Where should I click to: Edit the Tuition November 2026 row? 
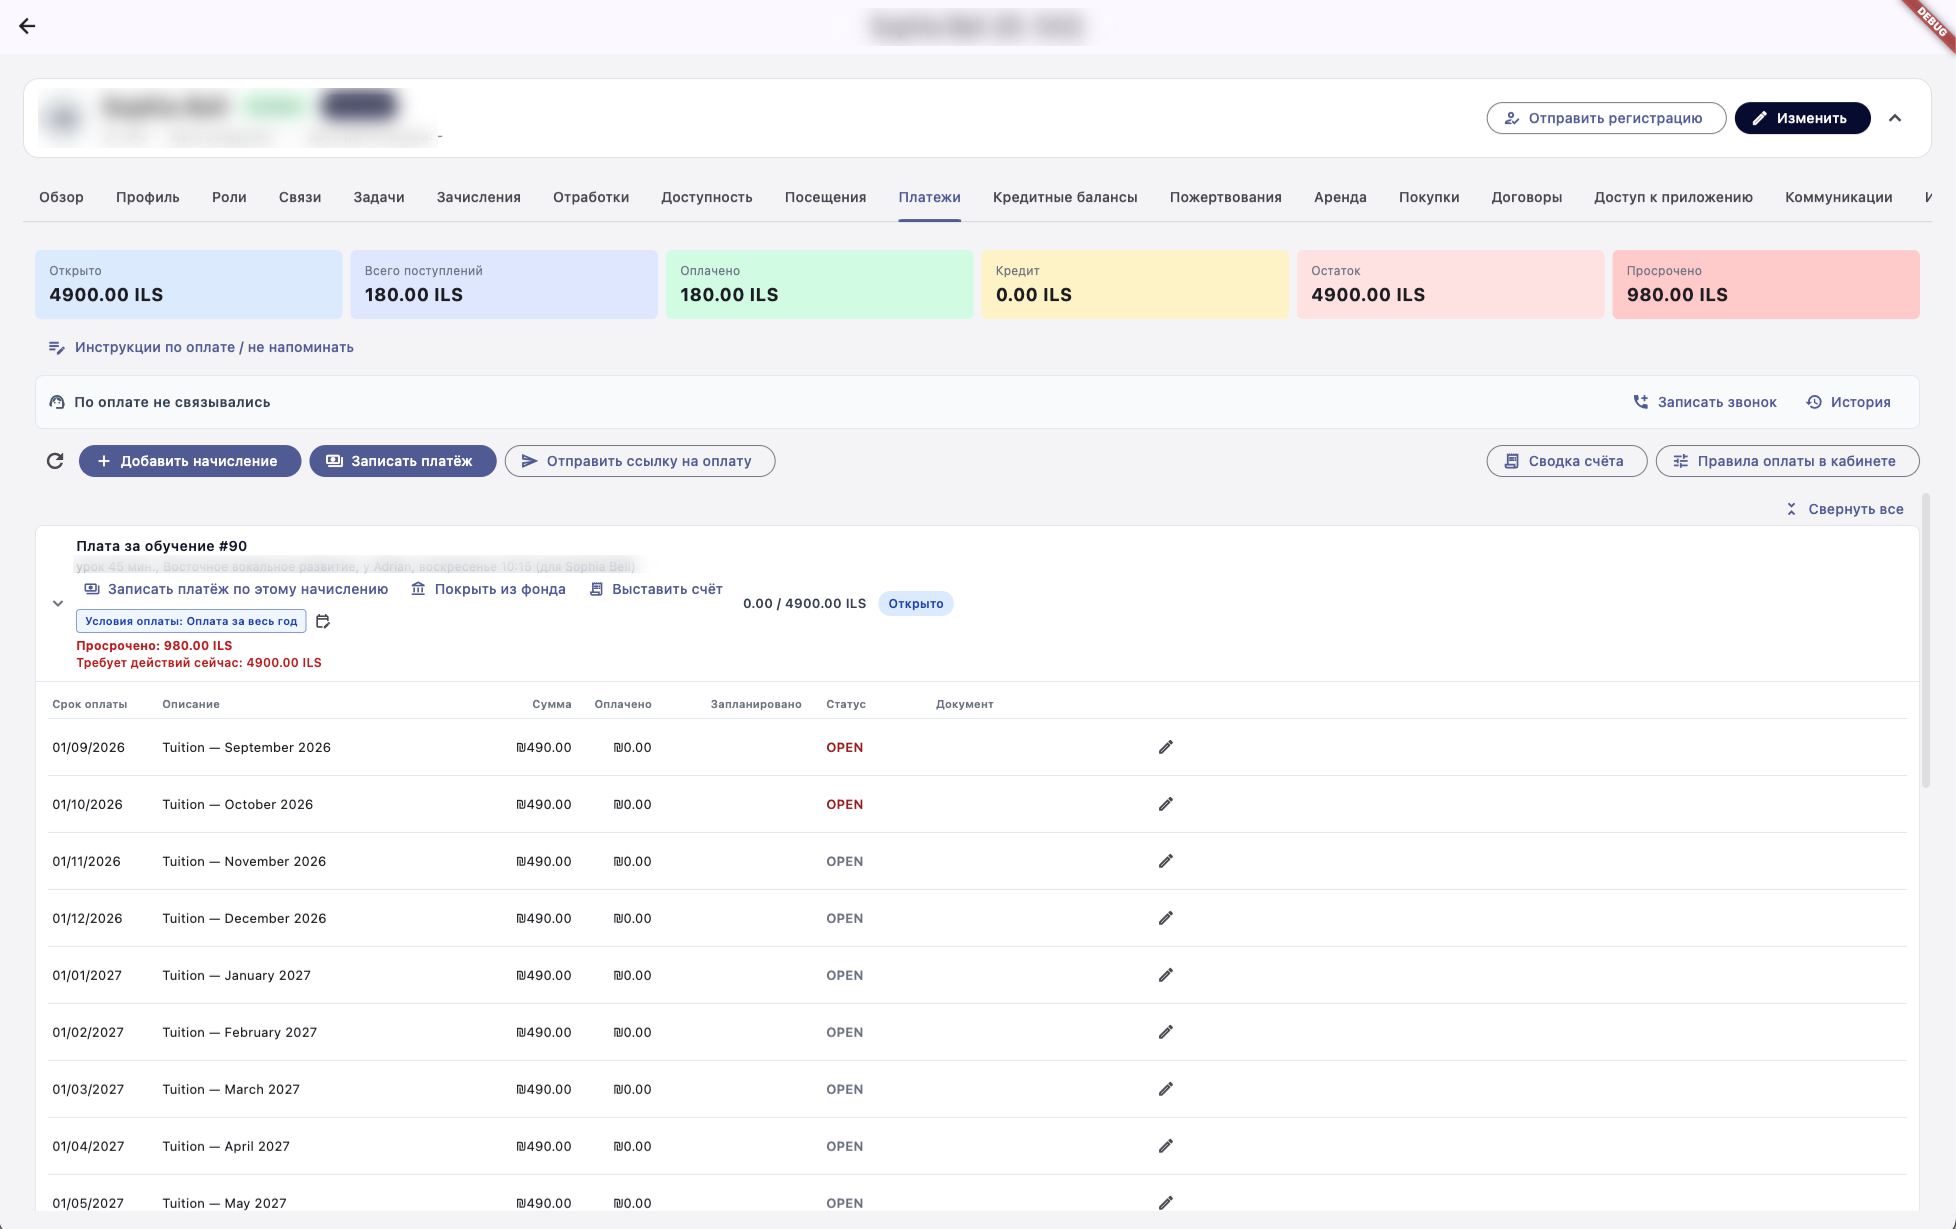tap(1165, 861)
